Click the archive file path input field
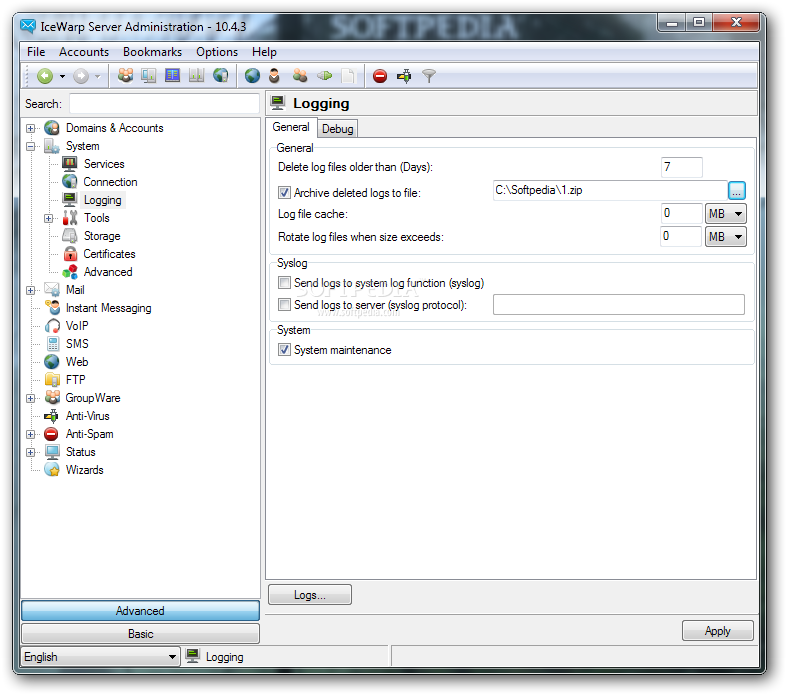Screen dimensions: 787x695 click(x=610, y=191)
